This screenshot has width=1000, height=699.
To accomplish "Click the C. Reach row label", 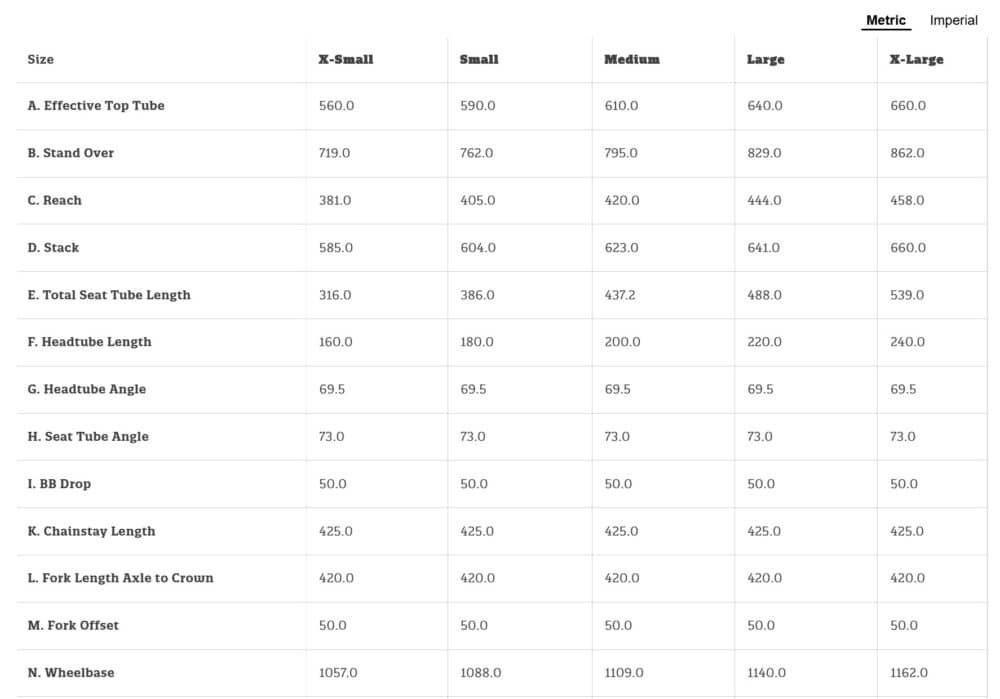I will [x=55, y=200].
